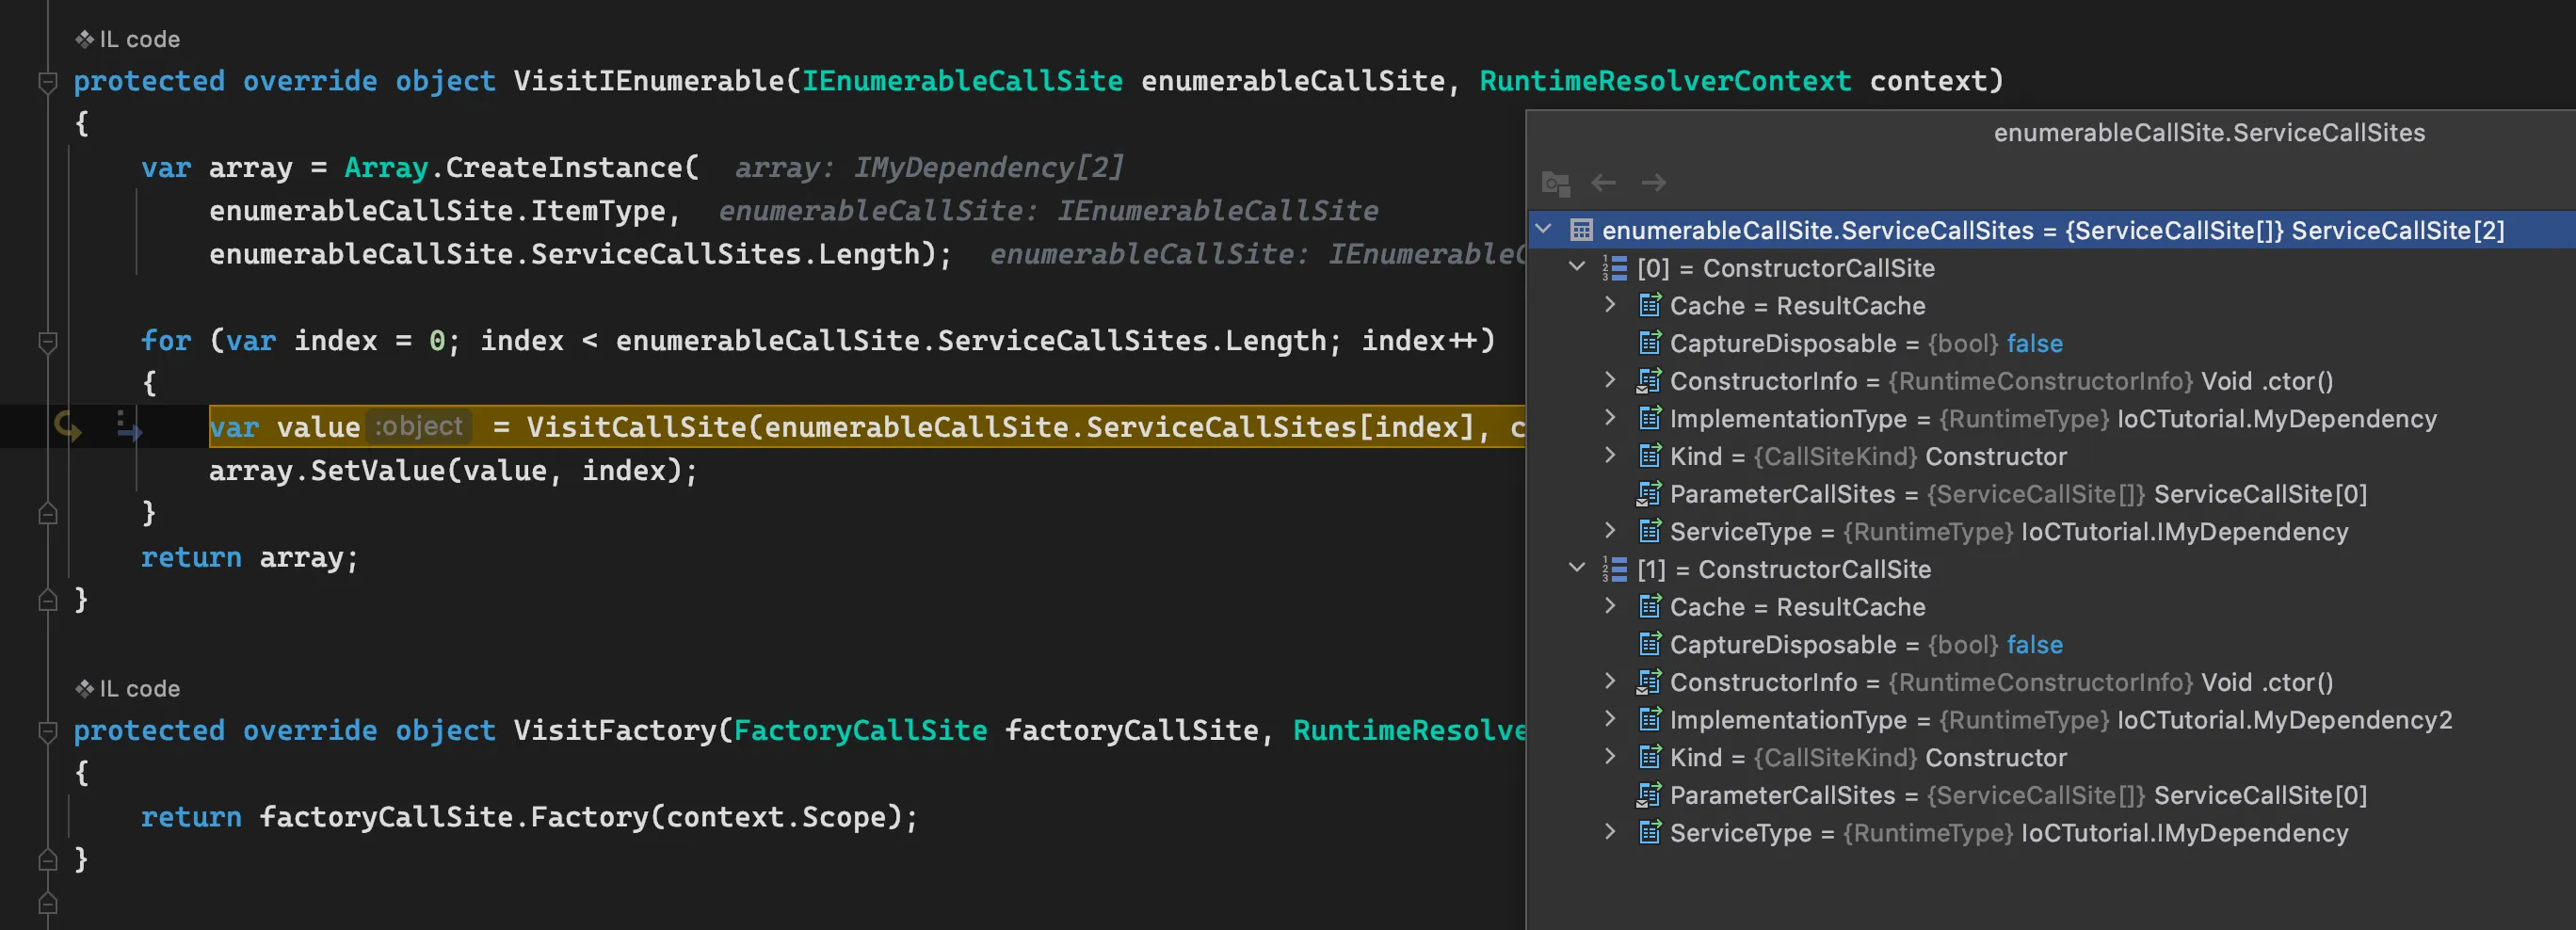2576x930 pixels.
Task: Click the :object type hint after value
Action: coord(419,427)
